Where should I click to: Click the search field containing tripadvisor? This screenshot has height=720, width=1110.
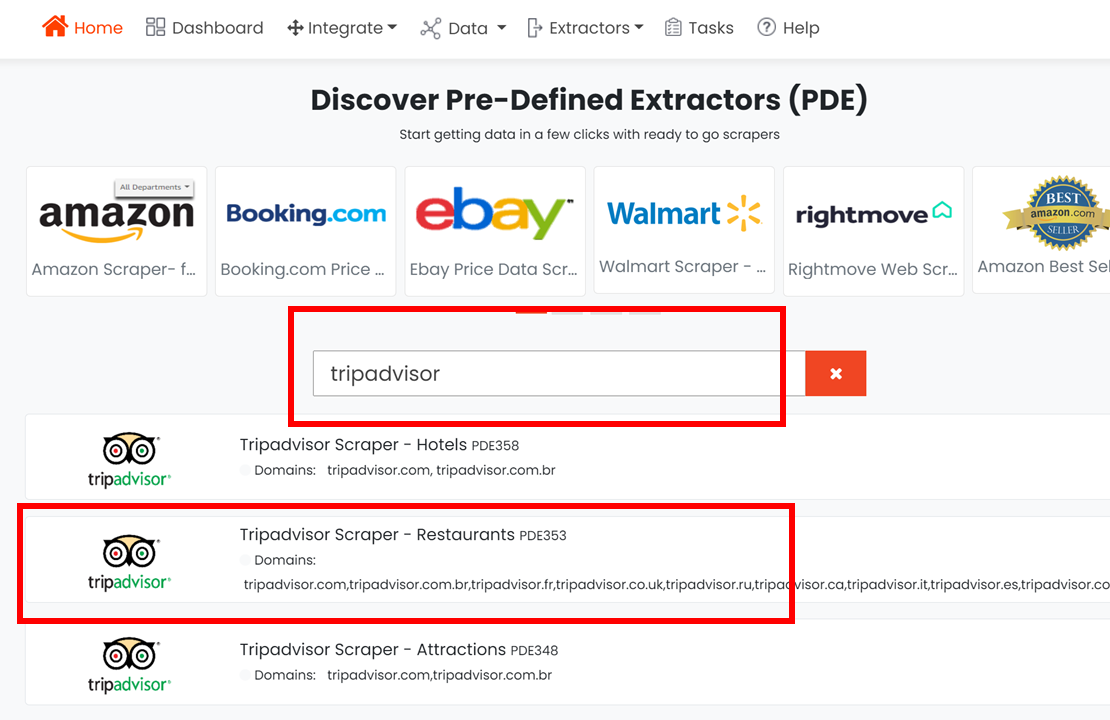pyautogui.click(x=559, y=373)
